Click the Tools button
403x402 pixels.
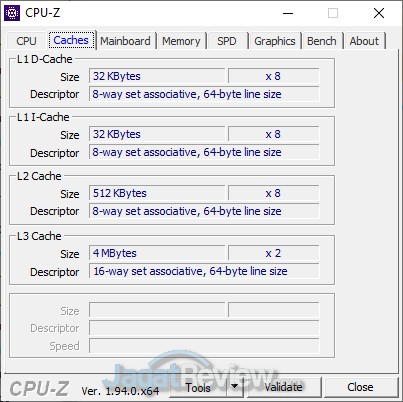pyautogui.click(x=198, y=387)
